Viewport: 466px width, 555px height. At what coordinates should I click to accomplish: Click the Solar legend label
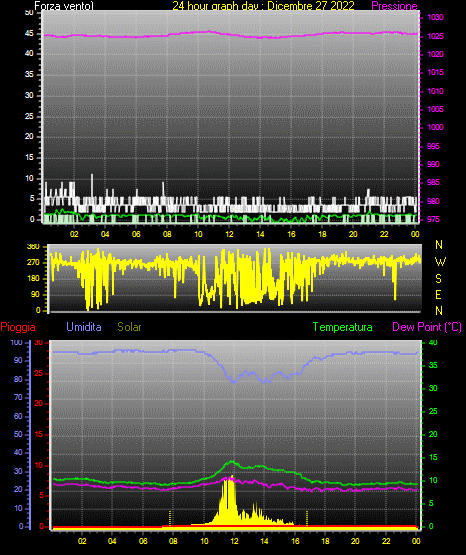click(129, 327)
